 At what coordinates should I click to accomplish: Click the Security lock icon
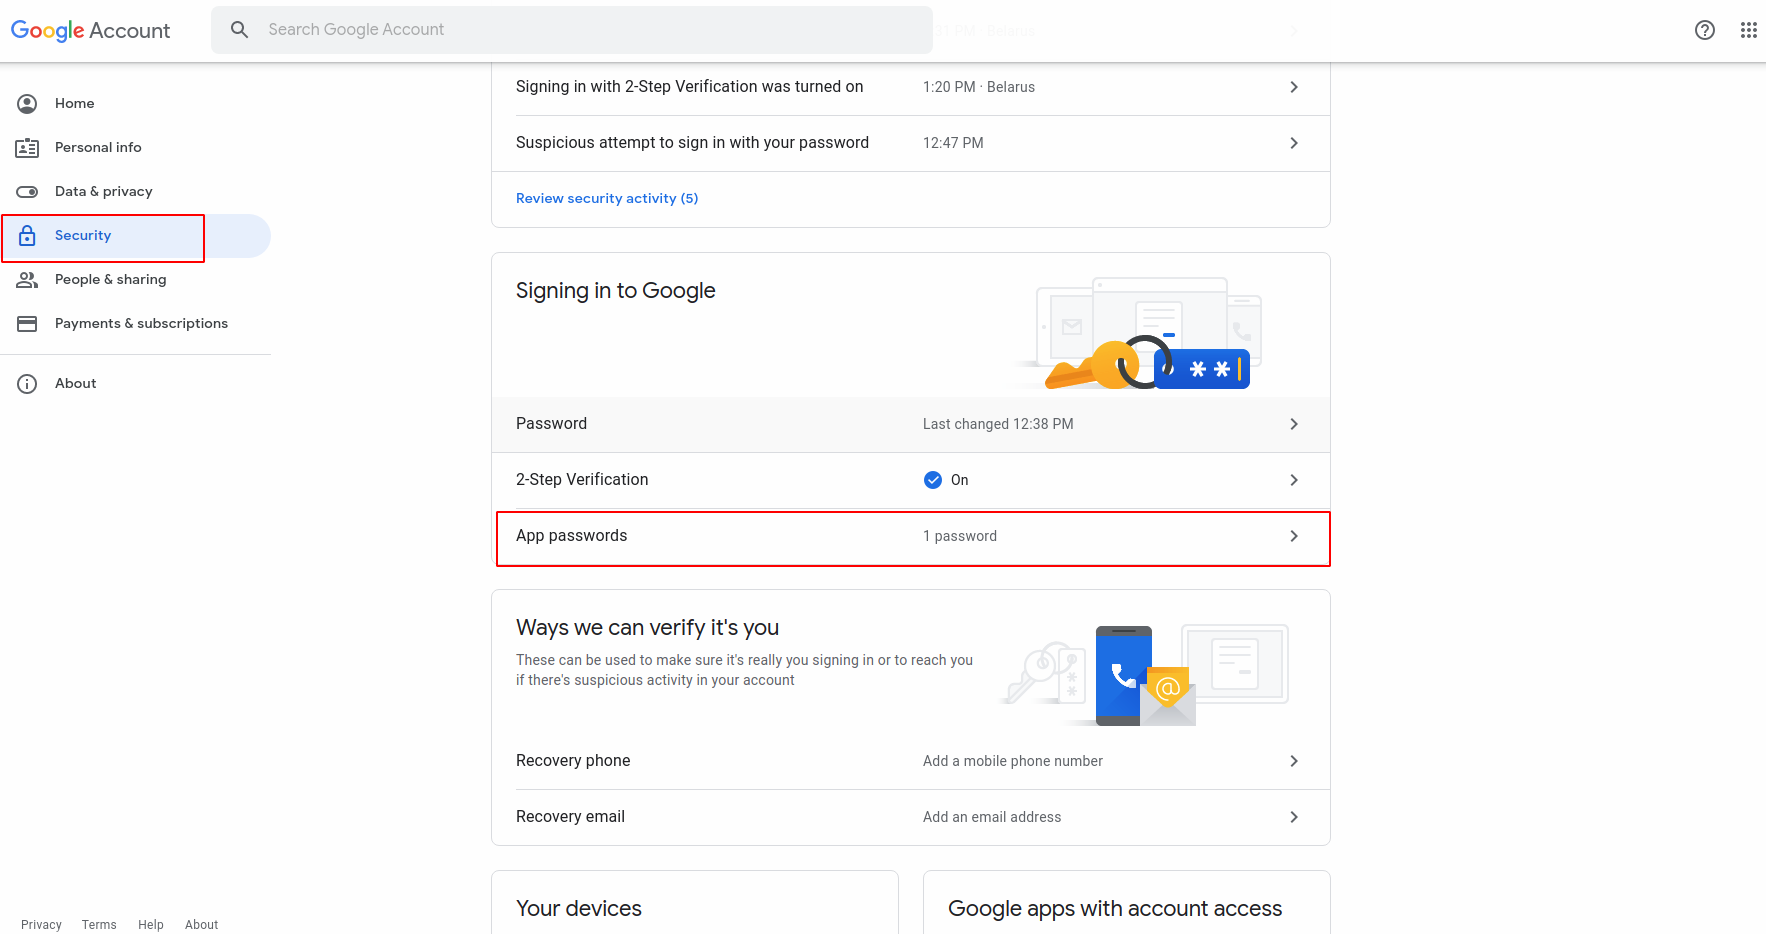coord(27,236)
